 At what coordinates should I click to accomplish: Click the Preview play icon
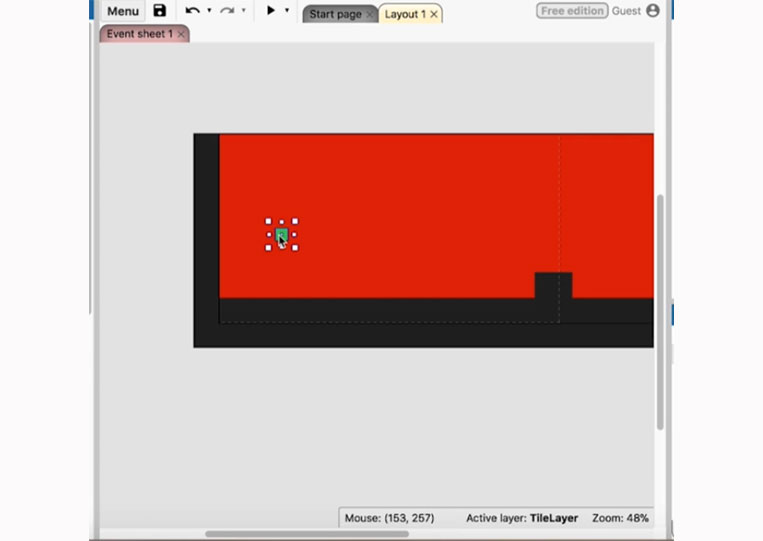271,10
